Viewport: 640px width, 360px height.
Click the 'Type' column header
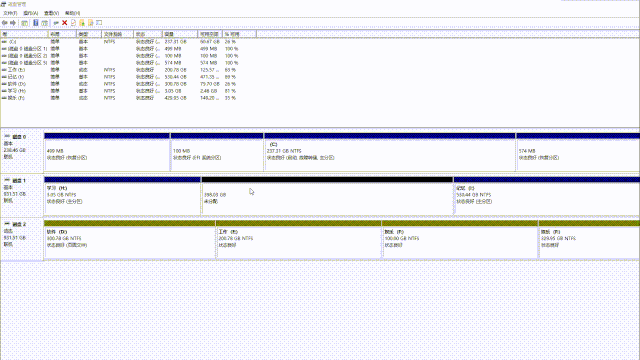(x=89, y=34)
